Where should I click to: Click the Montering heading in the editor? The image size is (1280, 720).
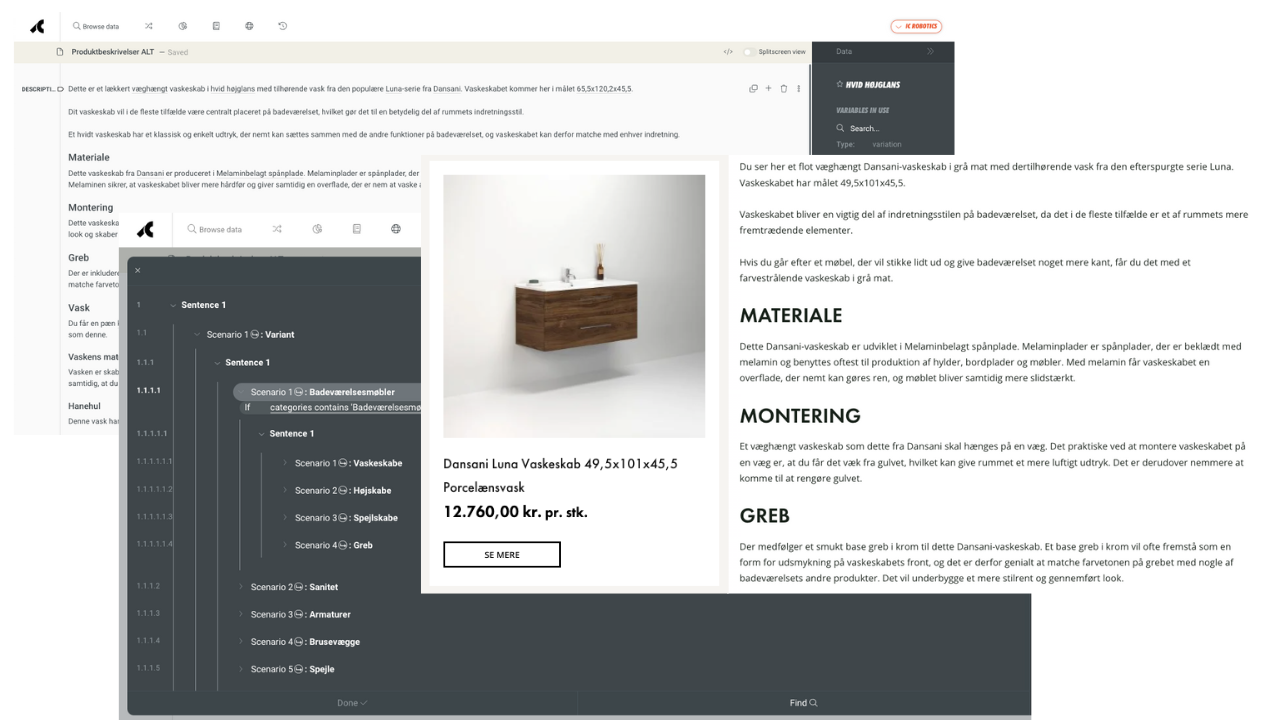pyautogui.click(x=91, y=208)
